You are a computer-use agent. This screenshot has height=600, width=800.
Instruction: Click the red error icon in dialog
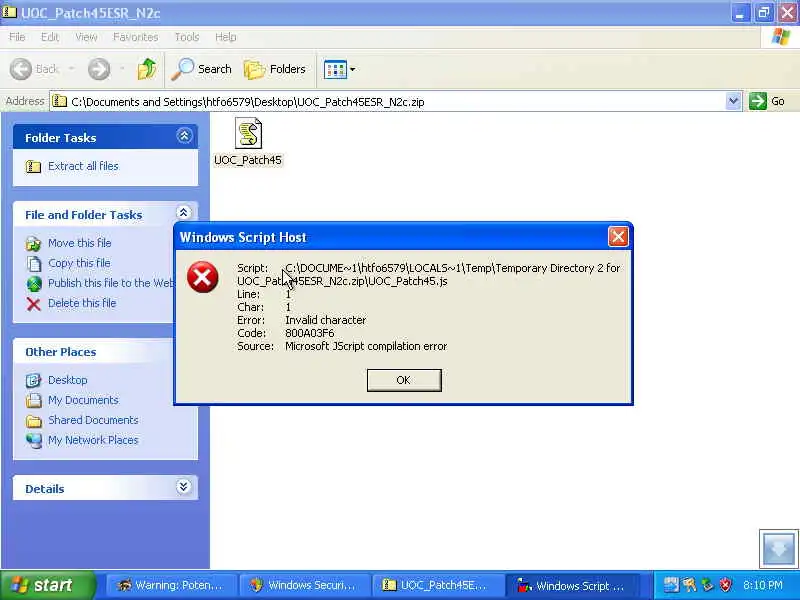point(203,277)
